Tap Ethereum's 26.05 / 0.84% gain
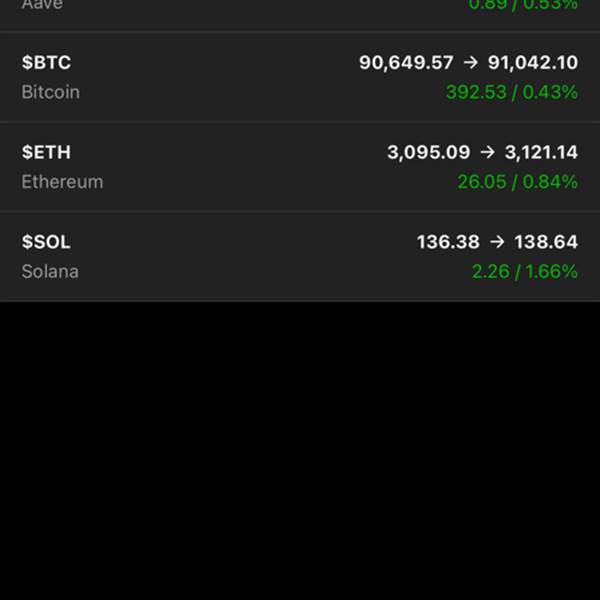 pyautogui.click(x=517, y=182)
